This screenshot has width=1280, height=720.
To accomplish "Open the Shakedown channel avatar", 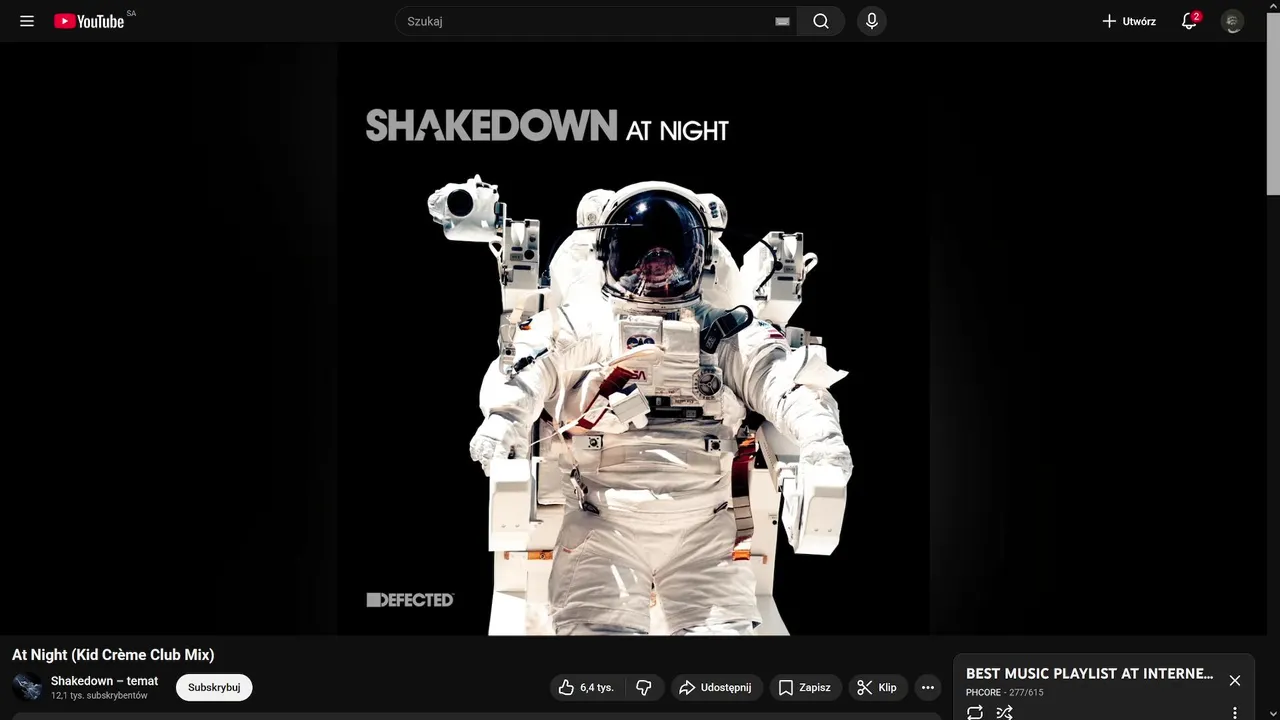I will point(27,687).
